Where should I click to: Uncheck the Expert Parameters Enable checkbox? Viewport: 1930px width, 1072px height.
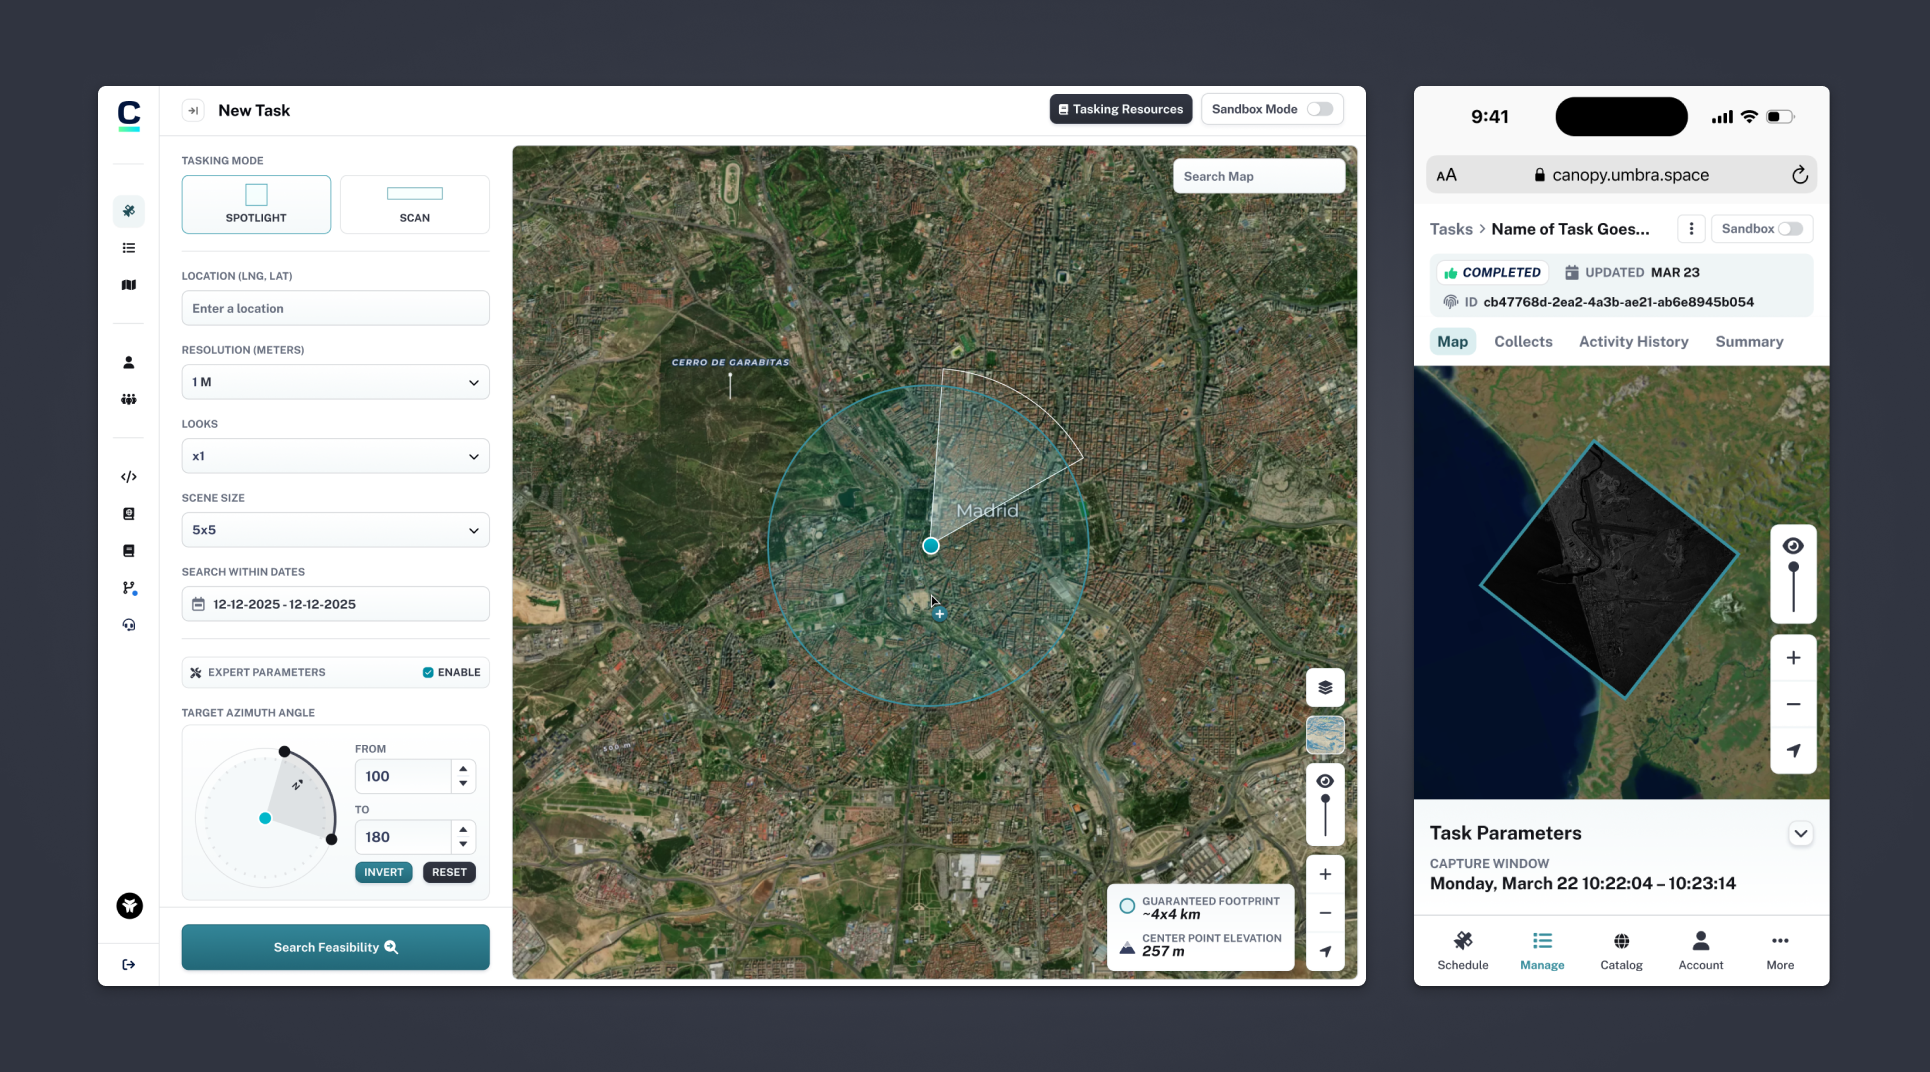[428, 672]
